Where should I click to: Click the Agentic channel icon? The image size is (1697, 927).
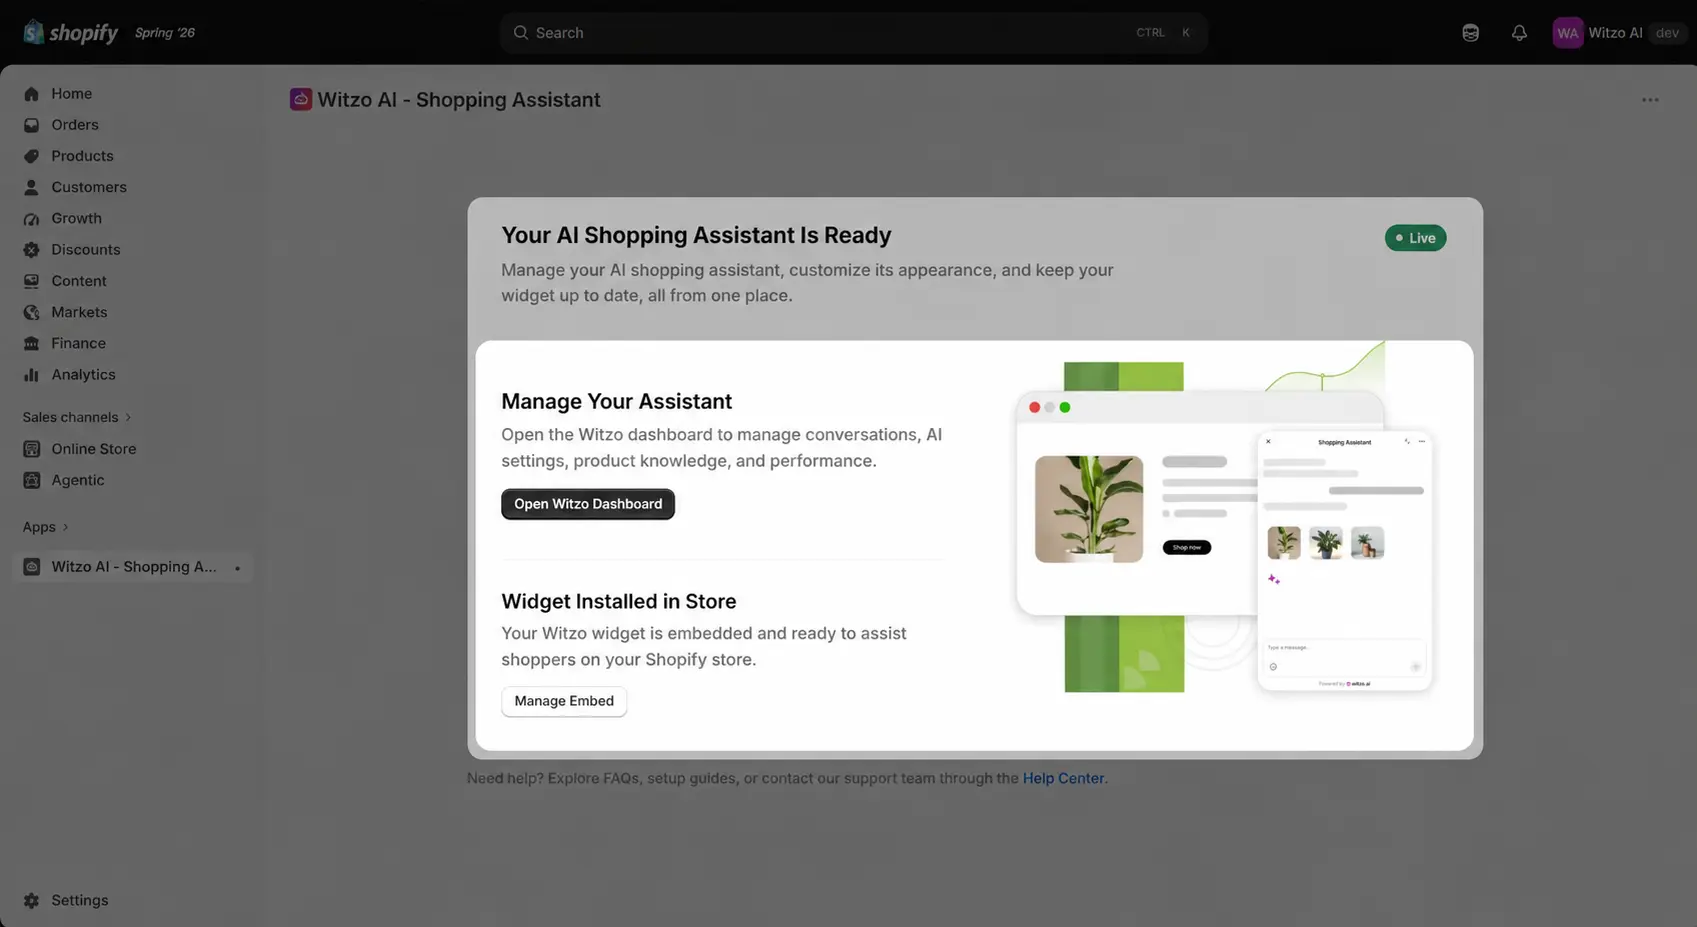click(32, 480)
